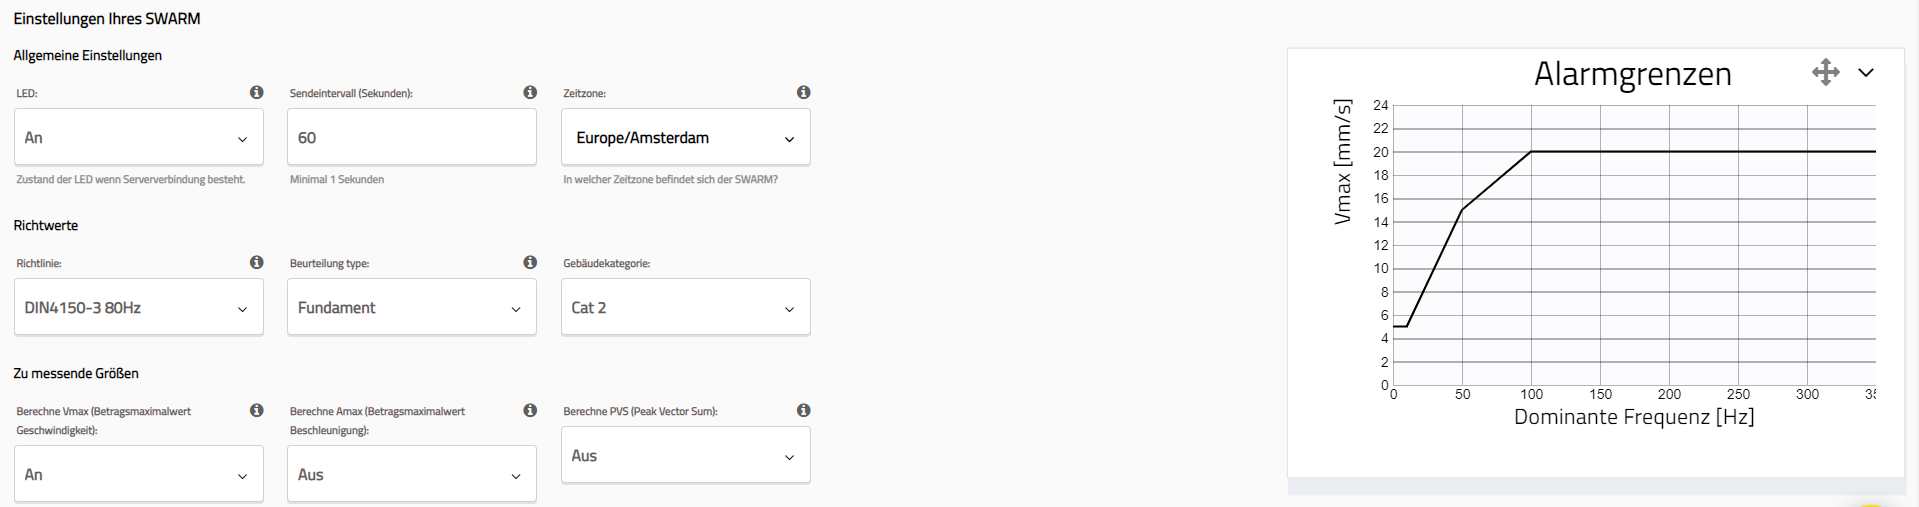The height and width of the screenshot is (507, 1919).
Task: Click the info icon next to Zeitzone
Action: [x=803, y=92]
